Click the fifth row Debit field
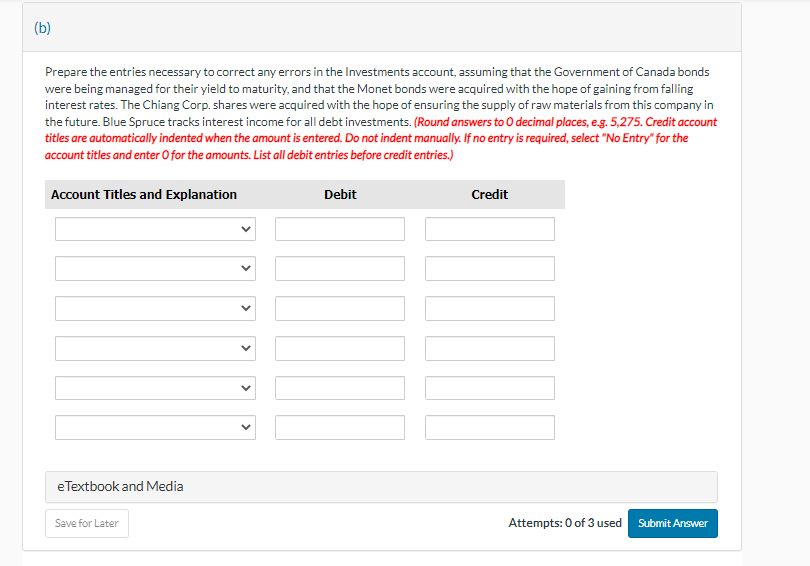 click(x=340, y=388)
